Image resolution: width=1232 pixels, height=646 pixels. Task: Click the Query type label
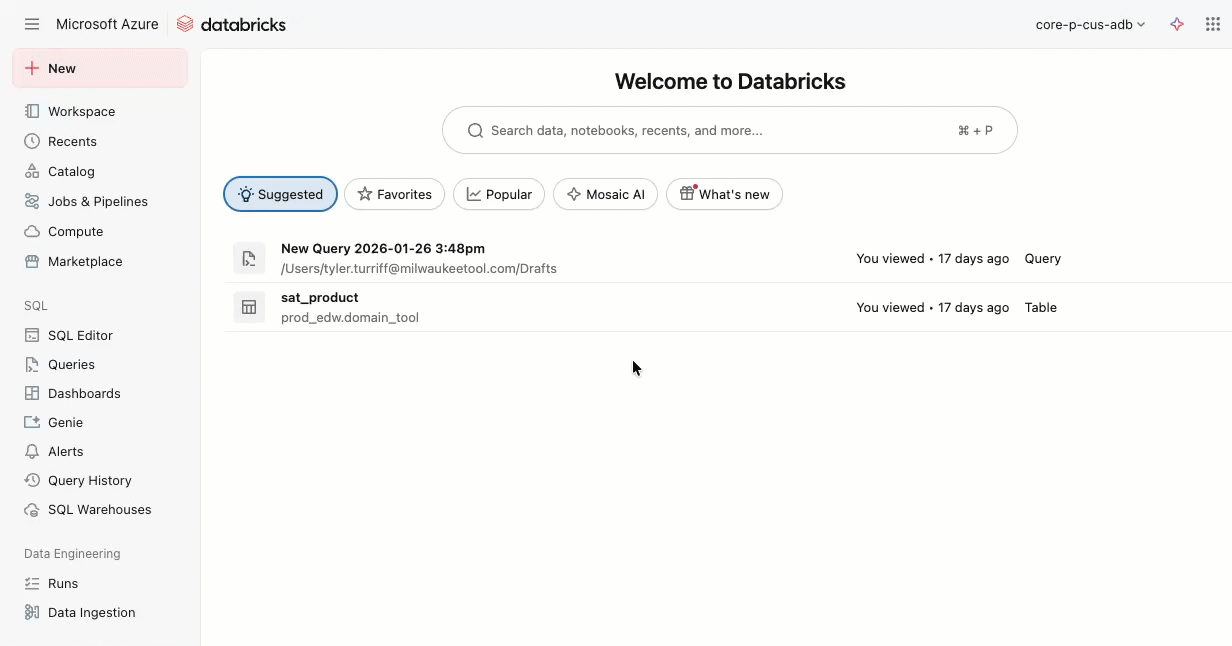1043,258
